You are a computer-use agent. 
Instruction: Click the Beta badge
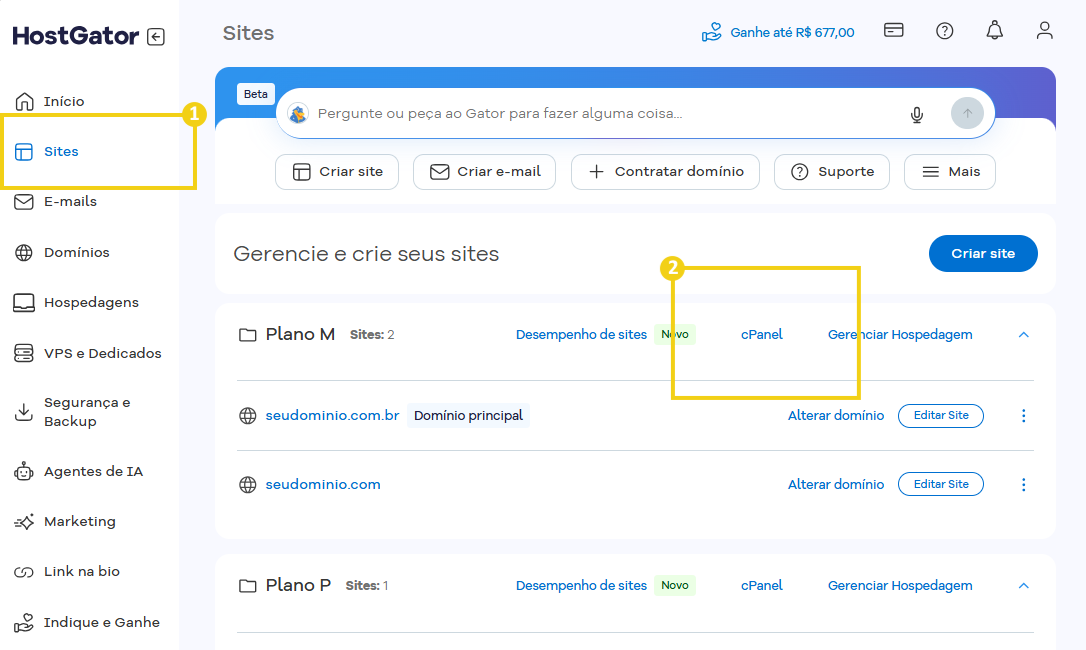click(x=256, y=94)
